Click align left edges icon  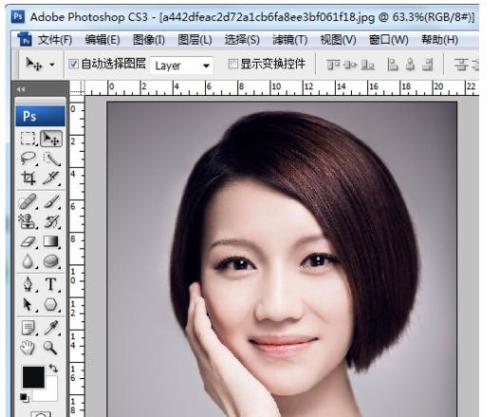point(393,65)
